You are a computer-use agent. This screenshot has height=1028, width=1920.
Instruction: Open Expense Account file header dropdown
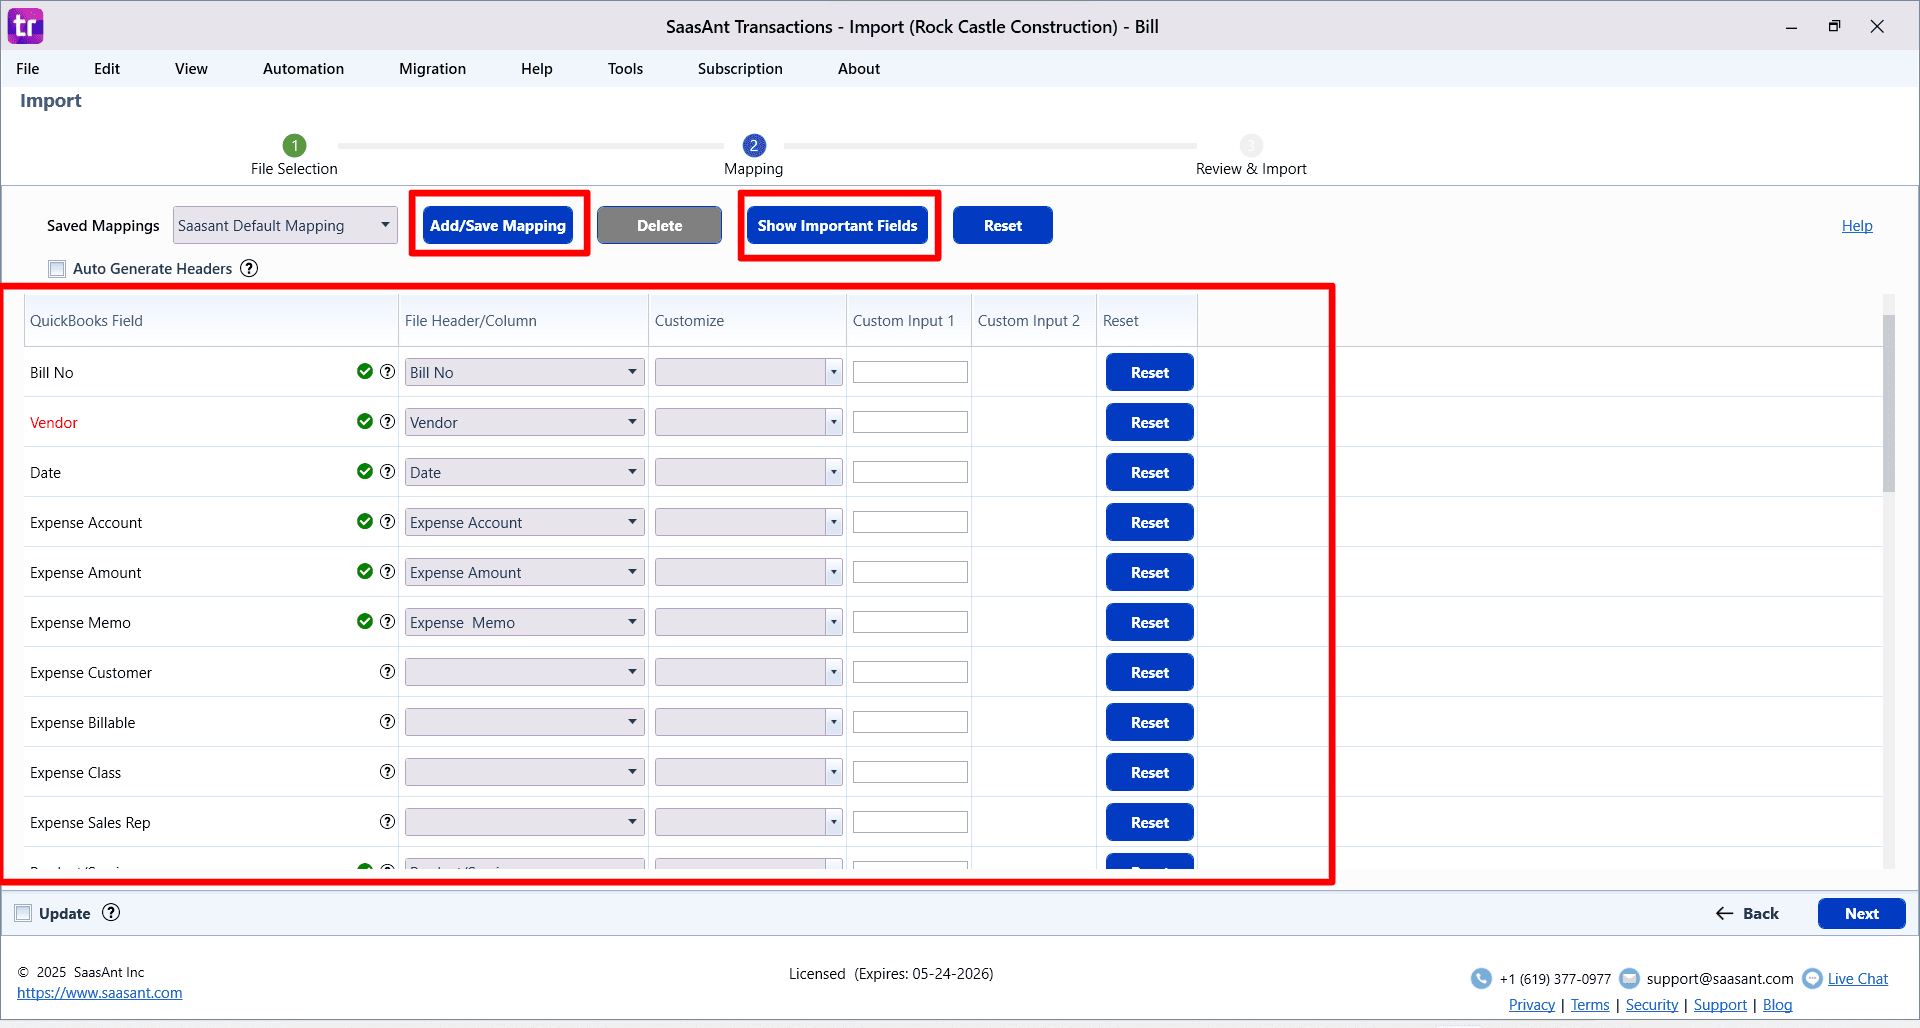524,522
